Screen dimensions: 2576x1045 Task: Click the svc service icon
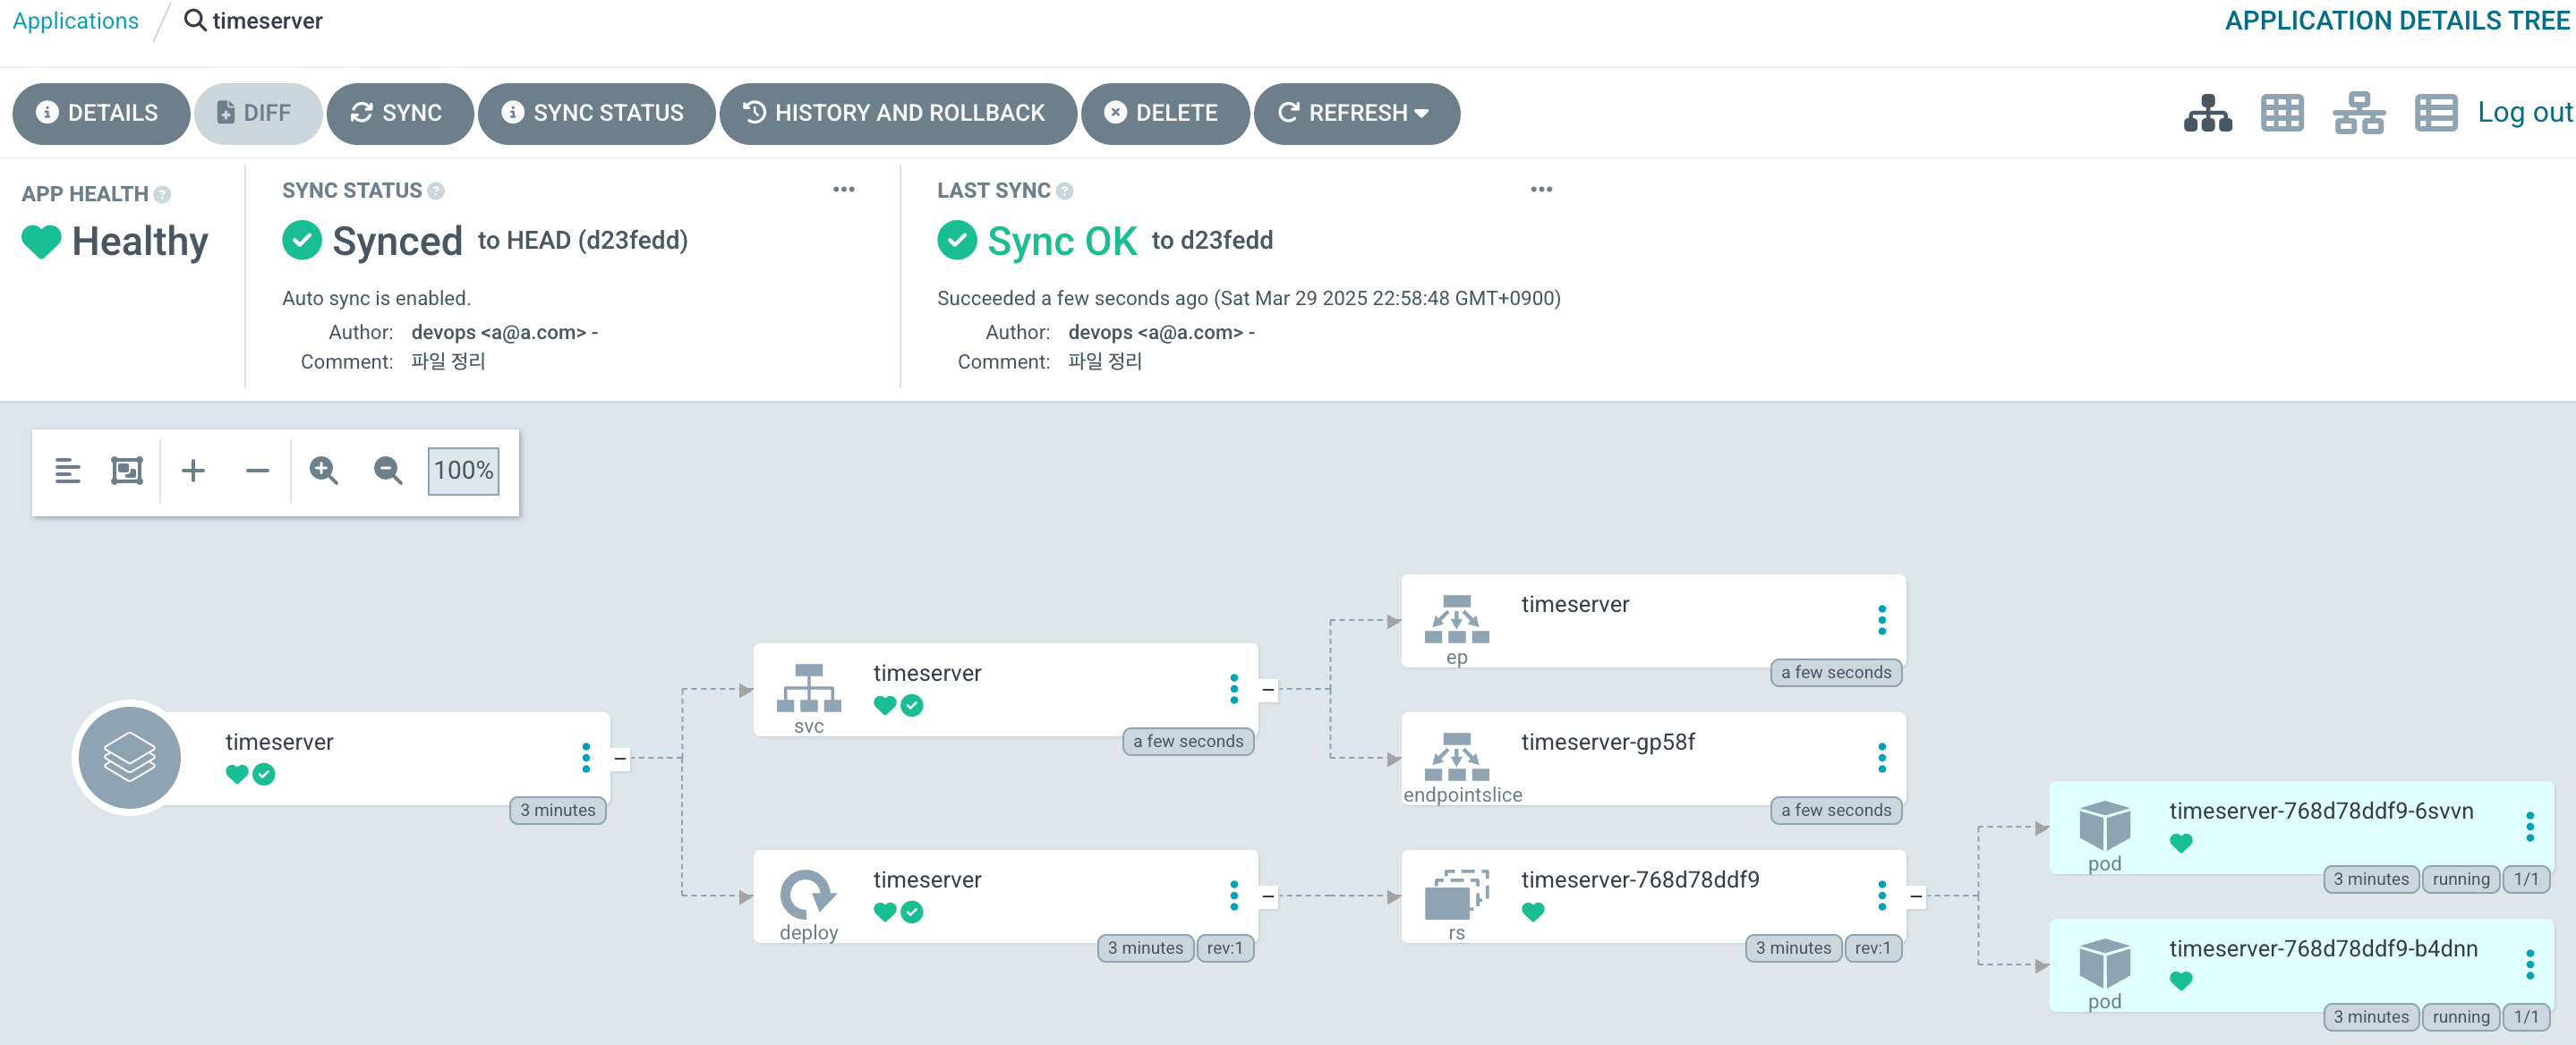tap(808, 688)
